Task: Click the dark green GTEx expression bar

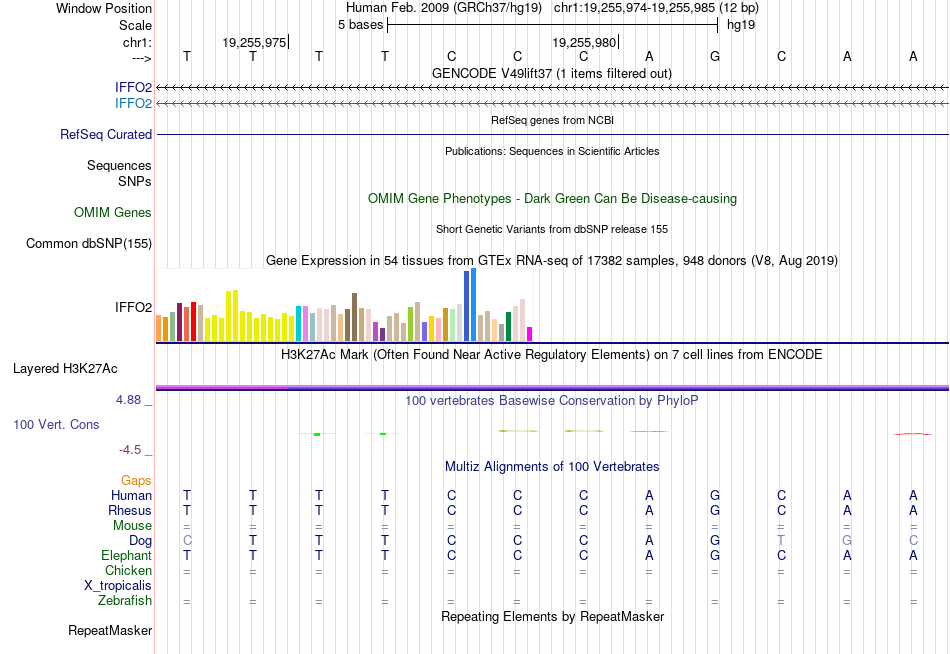Action: 508,326
